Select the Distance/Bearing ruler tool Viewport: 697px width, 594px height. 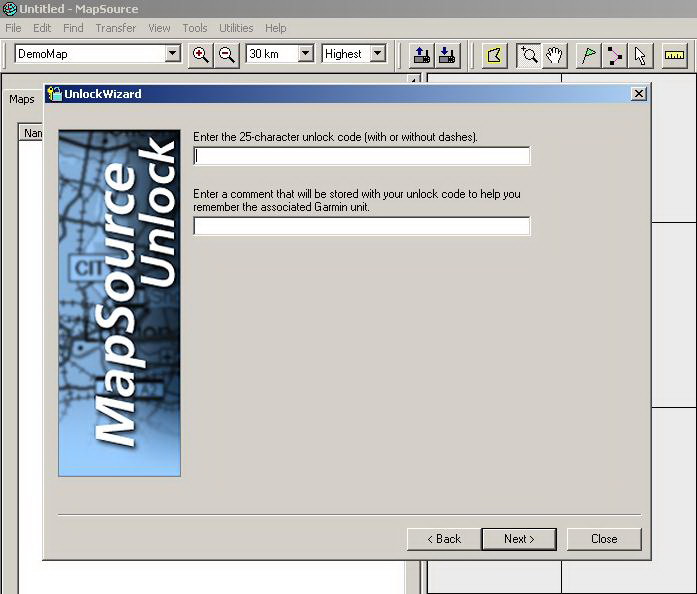(x=674, y=56)
